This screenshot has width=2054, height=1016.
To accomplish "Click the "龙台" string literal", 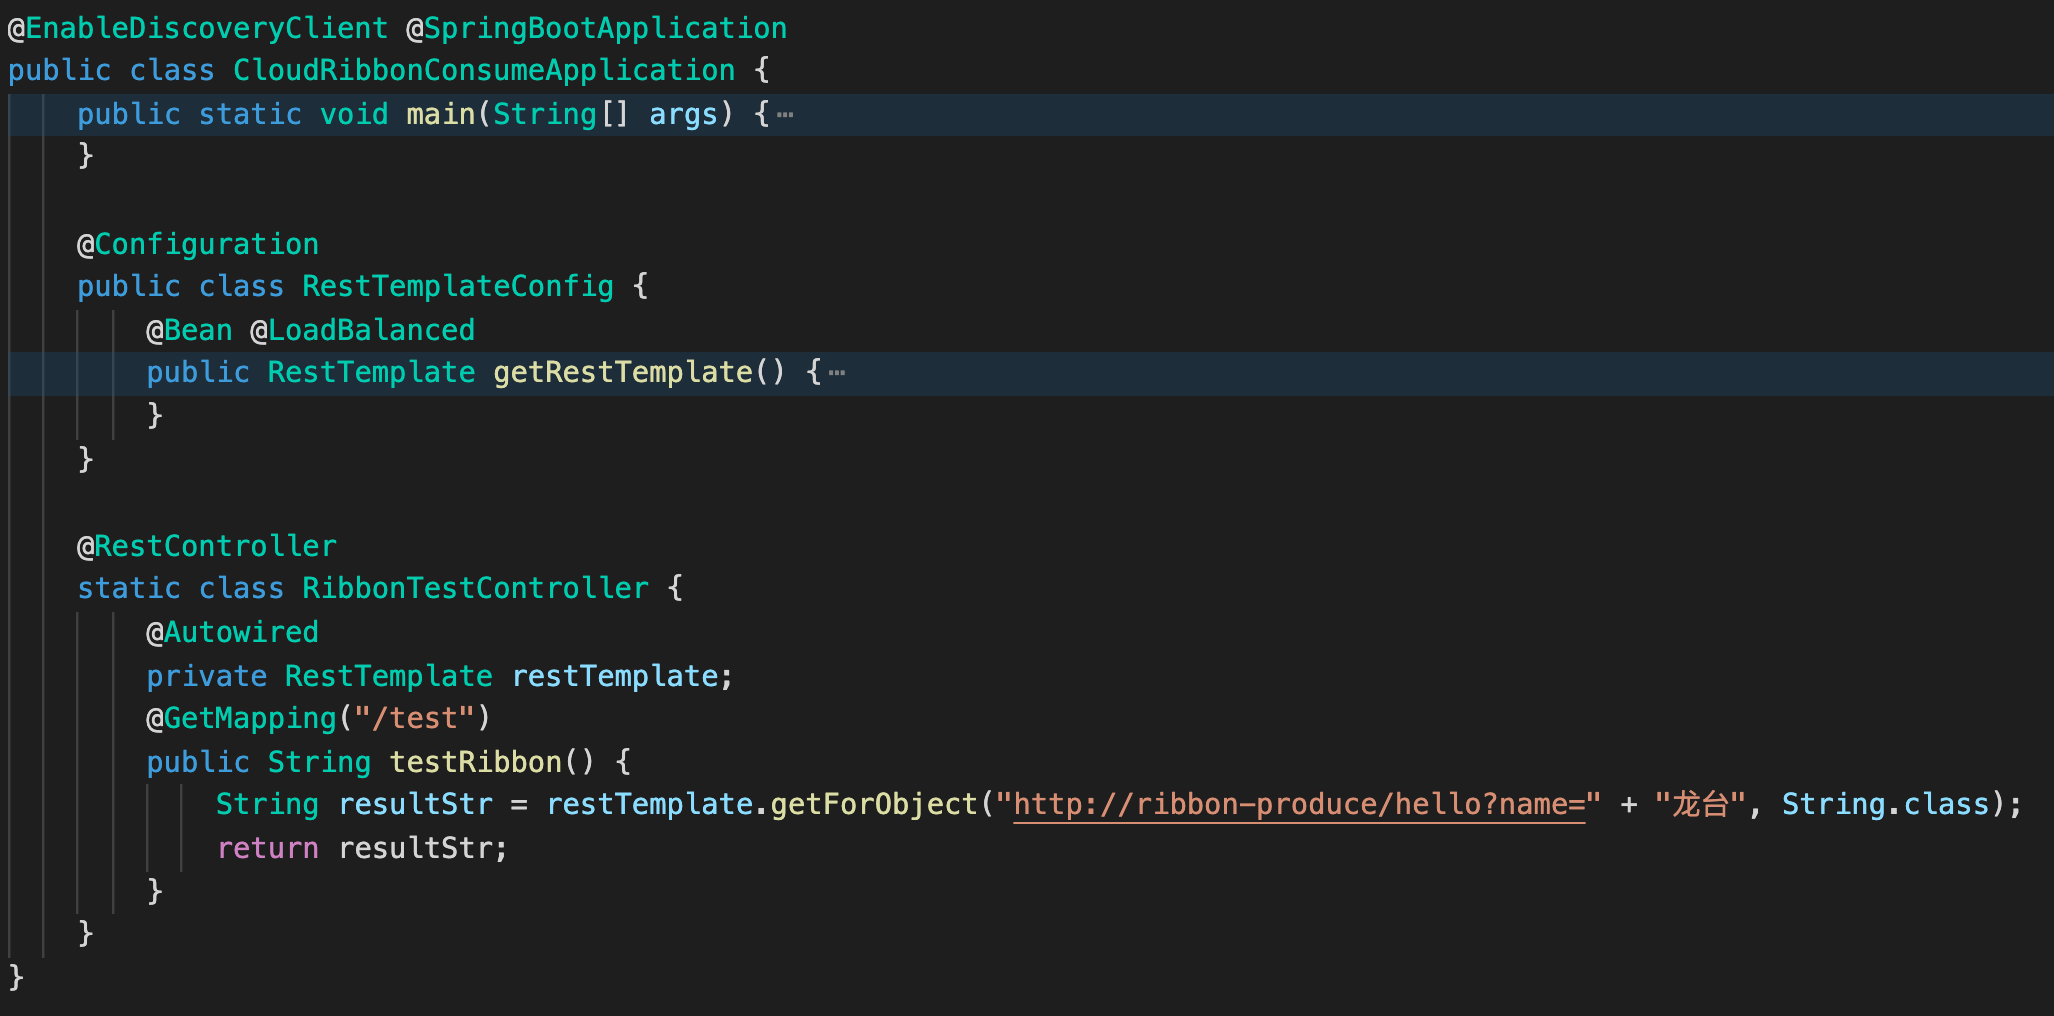I will (x=1700, y=805).
